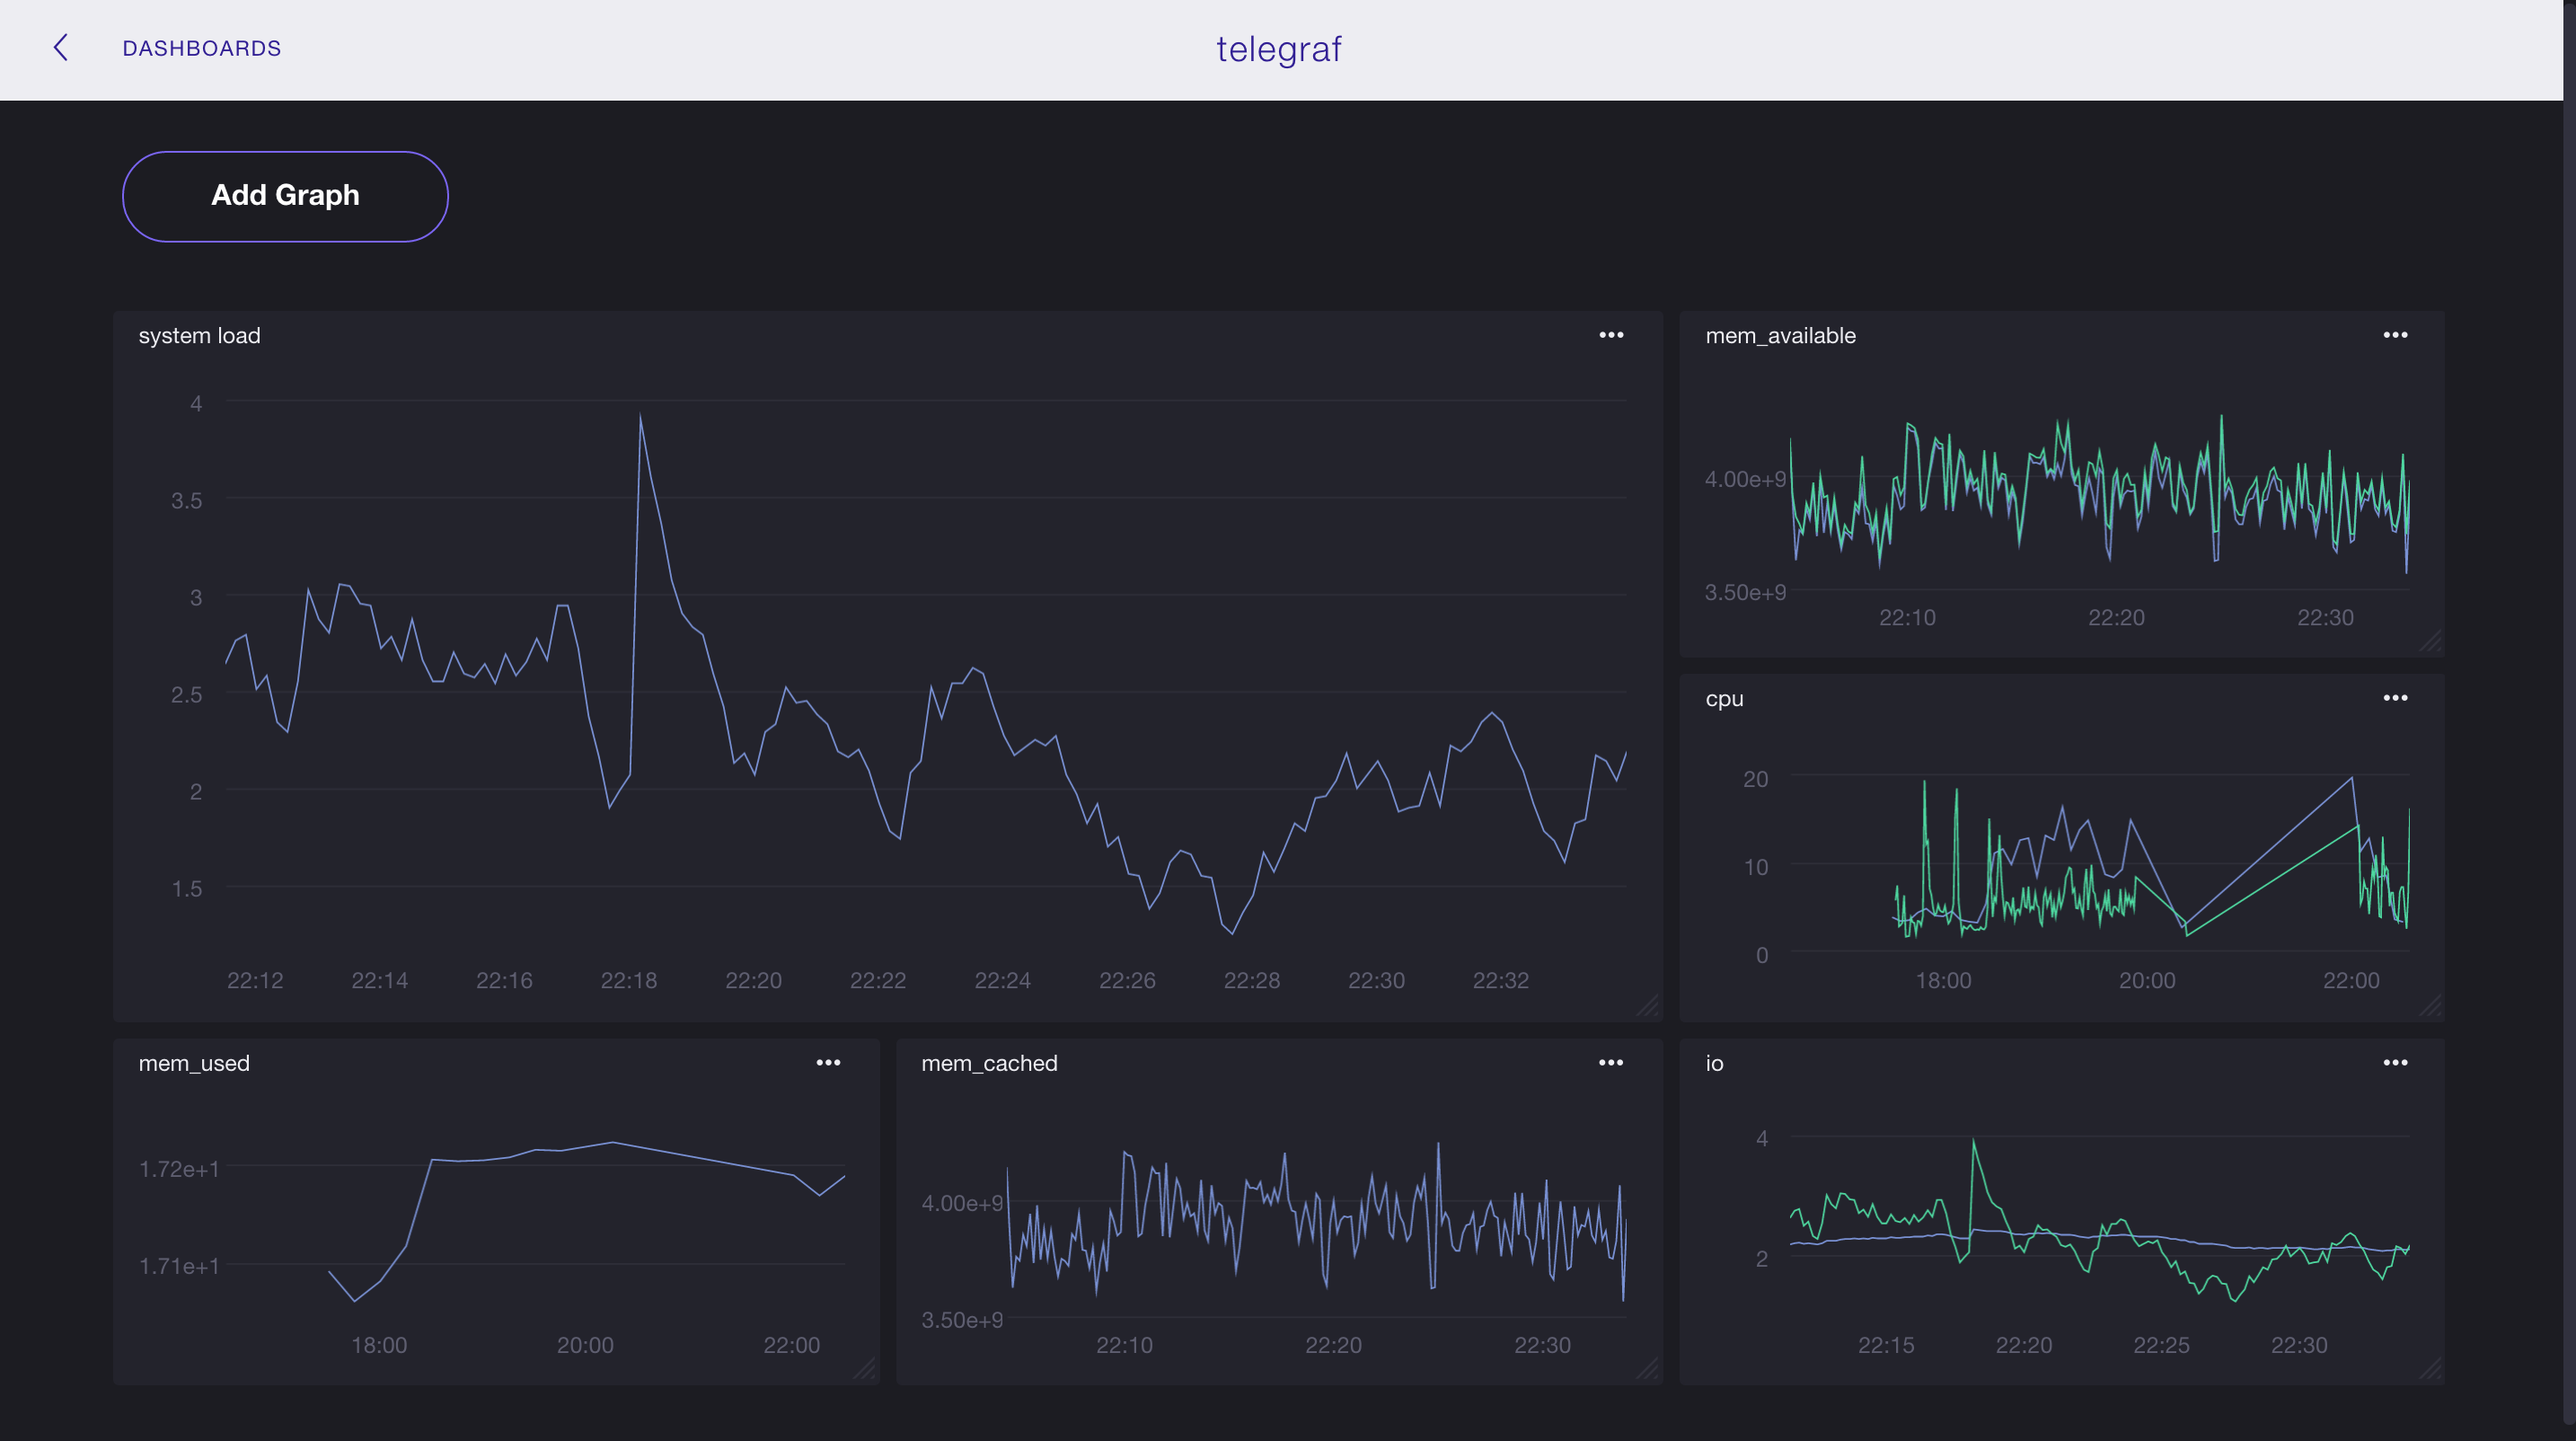Select the system load panel title

199,335
